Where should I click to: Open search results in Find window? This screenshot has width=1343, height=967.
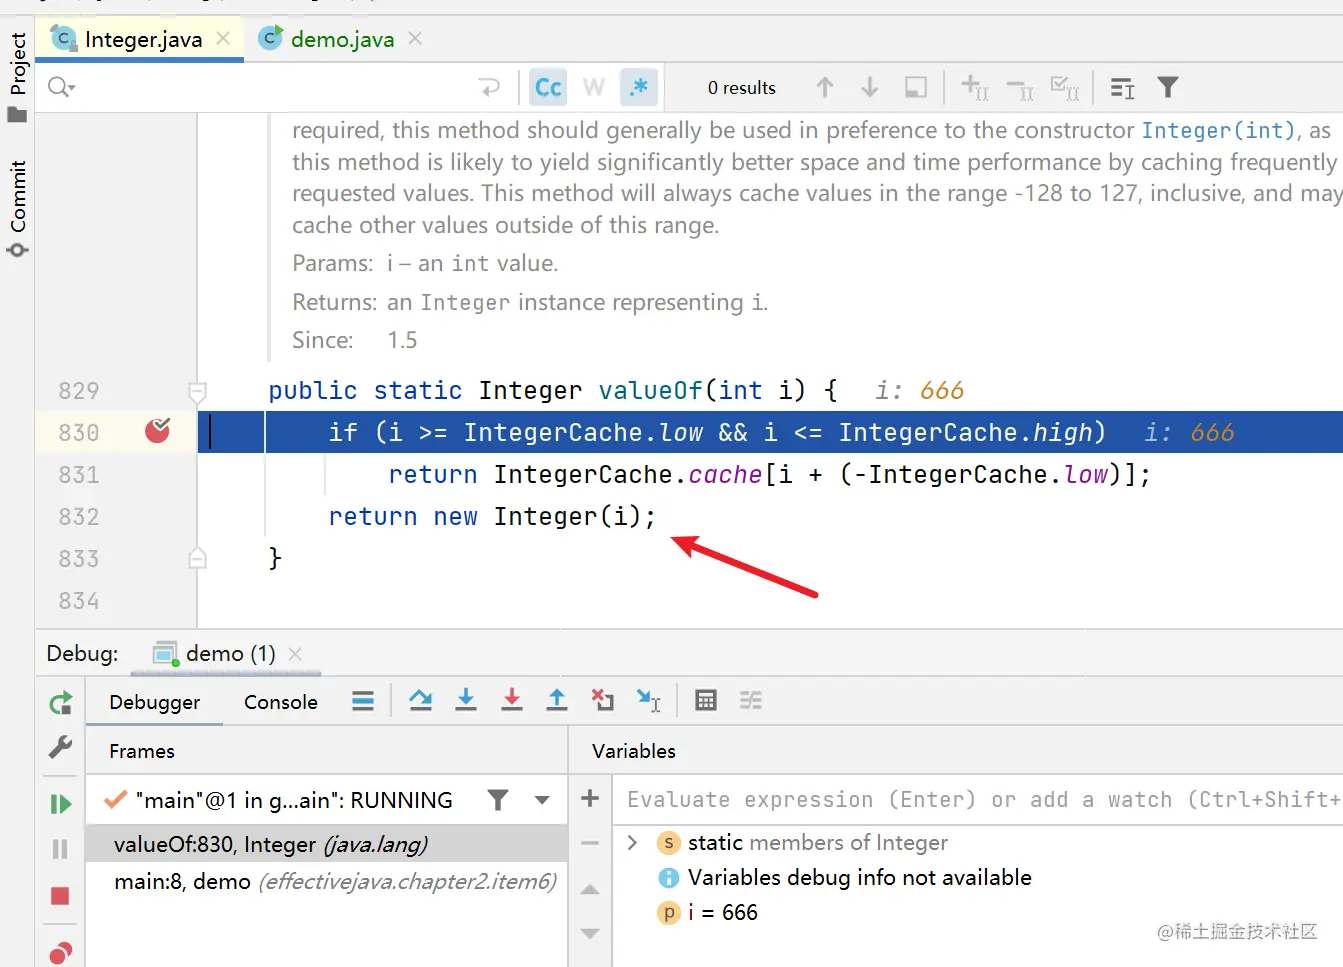point(915,87)
